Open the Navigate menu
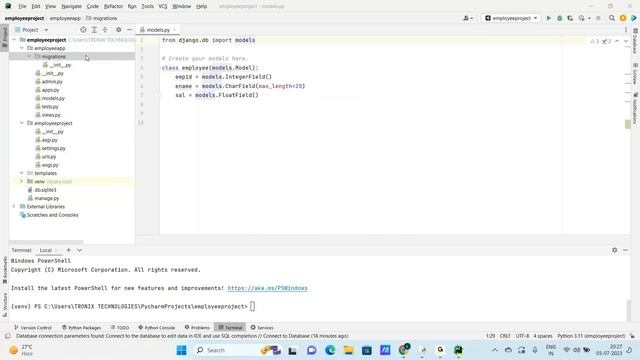The image size is (640, 360). [71, 6]
